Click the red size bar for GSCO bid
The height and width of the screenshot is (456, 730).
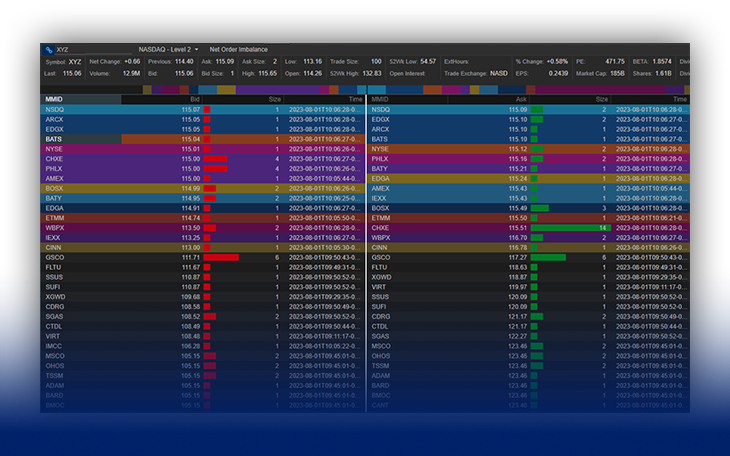coord(221,257)
